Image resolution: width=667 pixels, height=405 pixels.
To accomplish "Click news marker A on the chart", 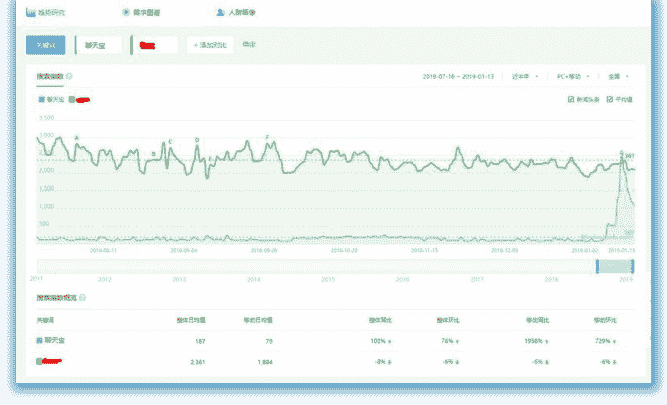I will (77, 137).
